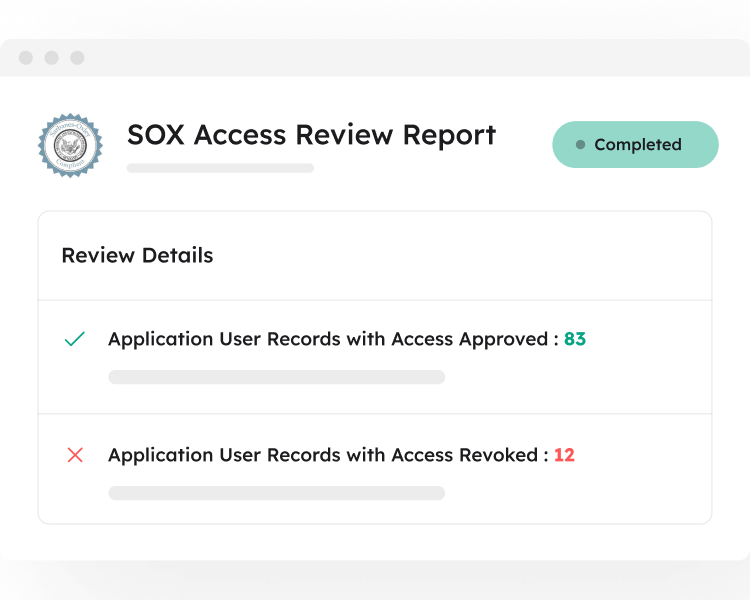Select the SOX Access Review Report title
The height and width of the screenshot is (600, 750).
tap(311, 134)
